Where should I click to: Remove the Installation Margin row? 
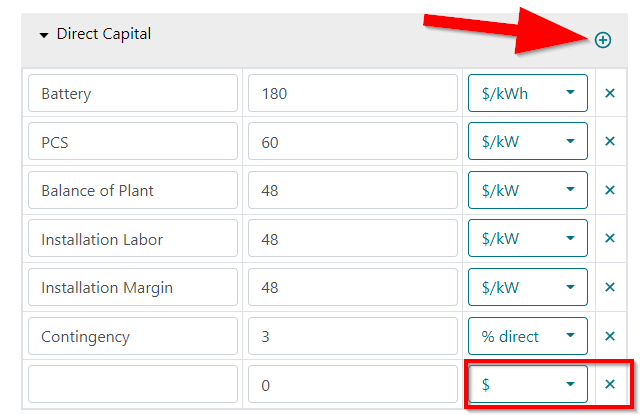[x=610, y=287]
